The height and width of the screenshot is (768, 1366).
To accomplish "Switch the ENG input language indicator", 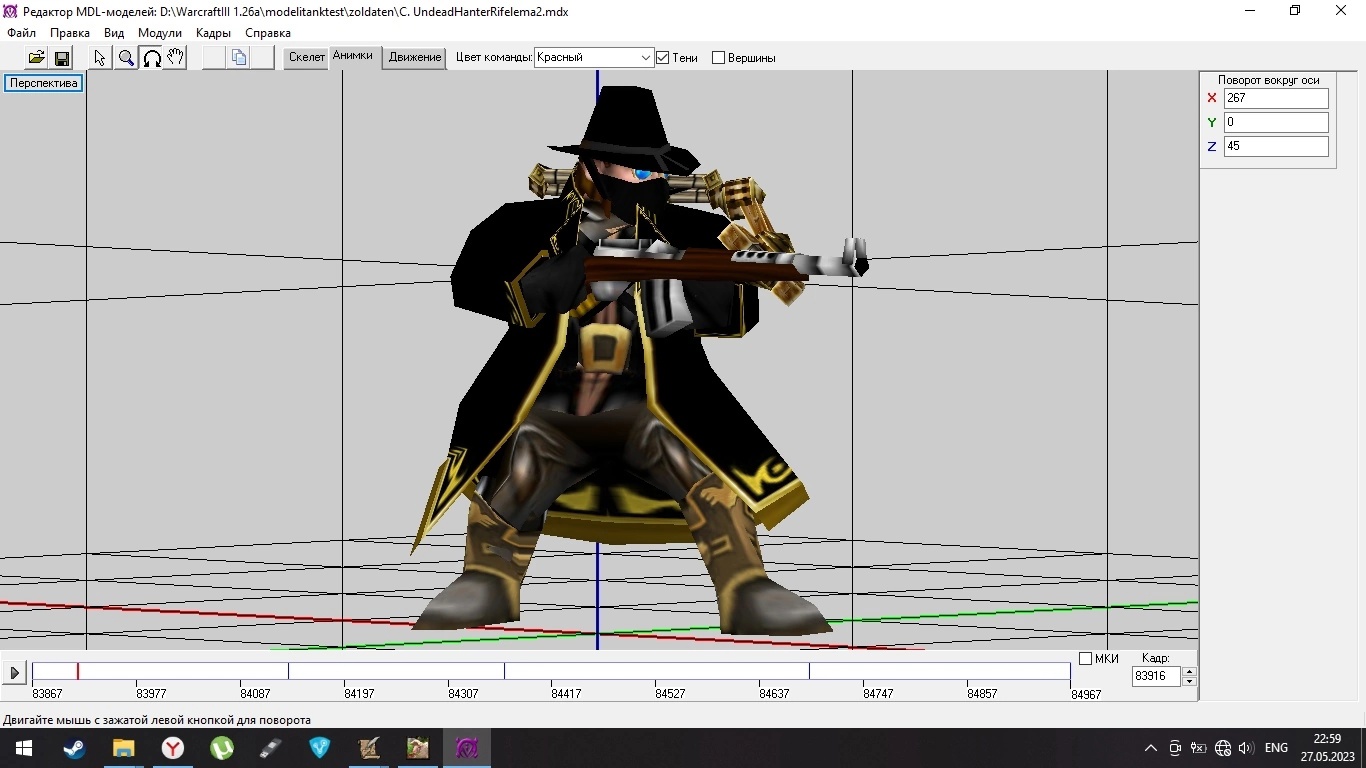I will pyautogui.click(x=1276, y=748).
